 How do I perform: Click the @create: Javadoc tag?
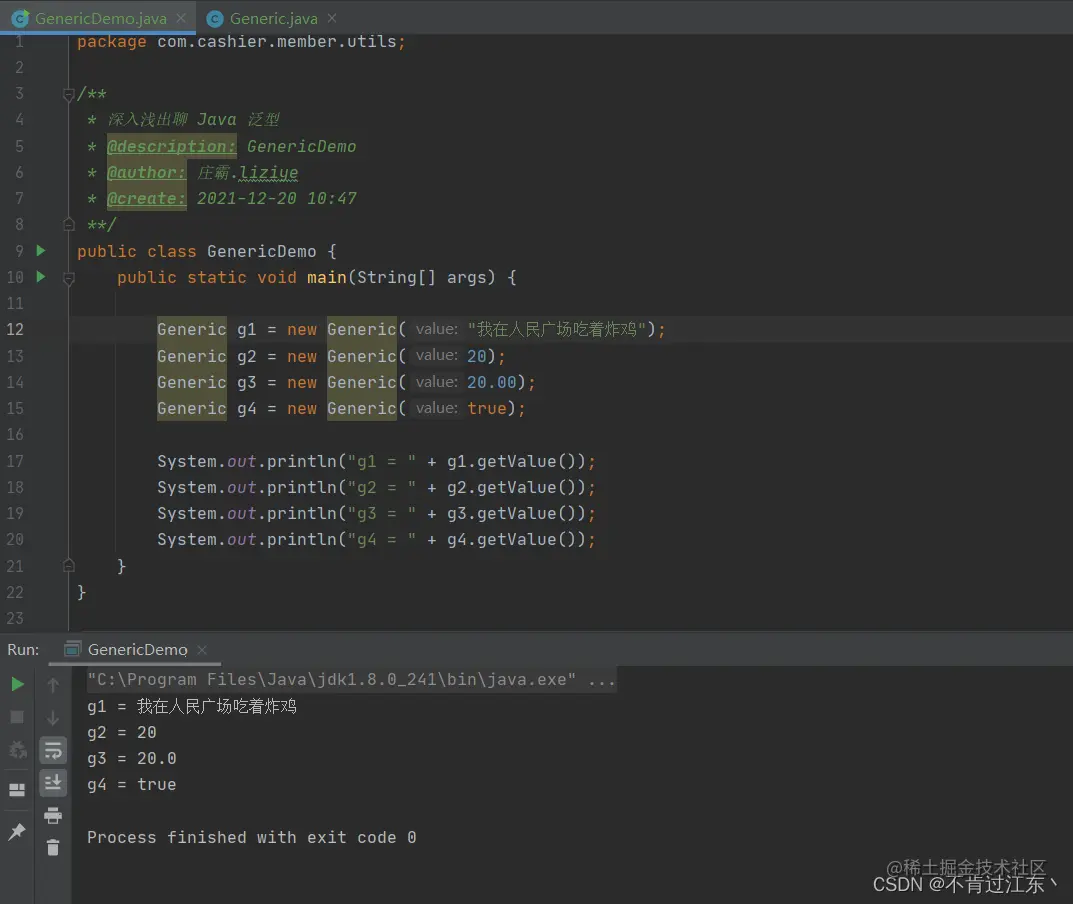pos(146,198)
